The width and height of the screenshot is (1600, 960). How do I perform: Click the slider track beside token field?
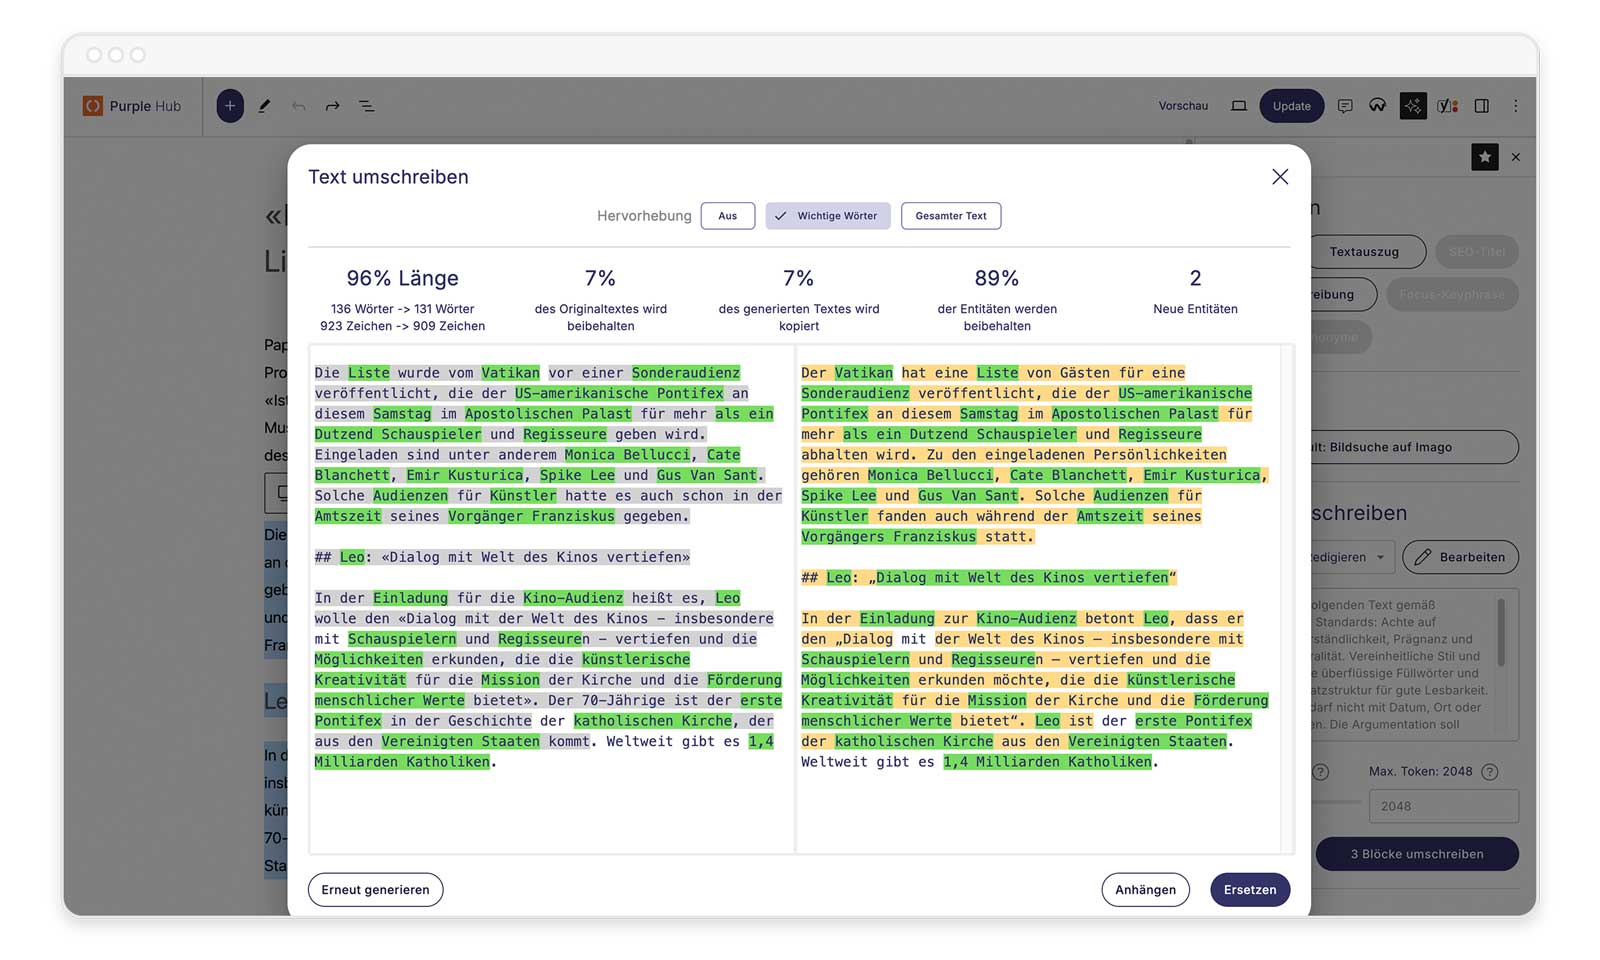(x=1337, y=802)
